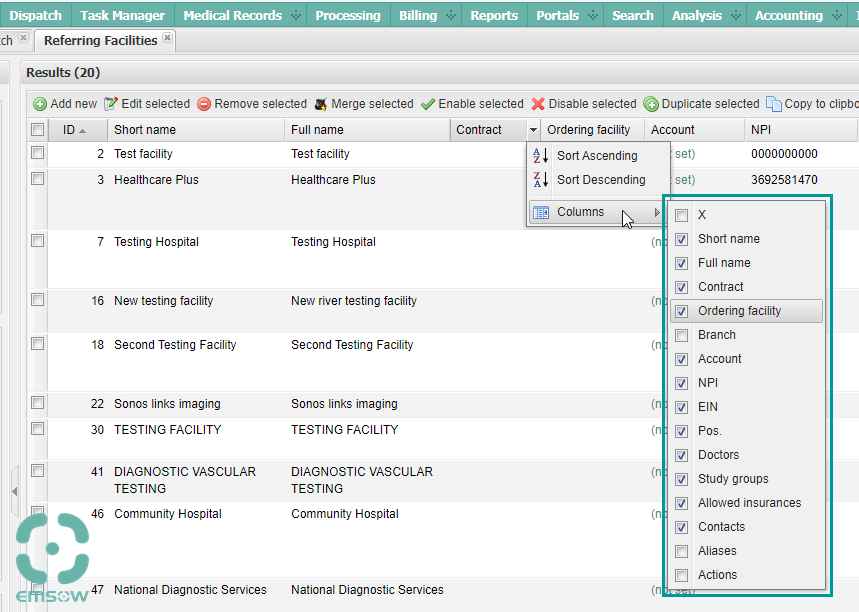Screen dimensions: 859x612
Task: Click the Enable selected checkmark icon
Action: coord(428,104)
